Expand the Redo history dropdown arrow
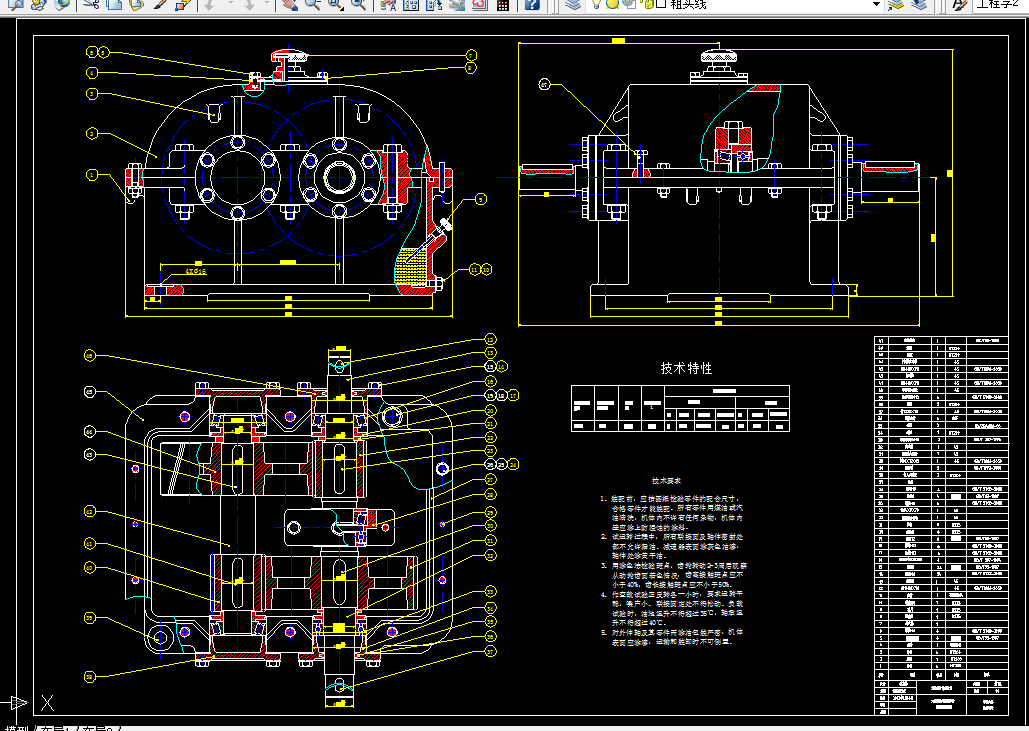1029x731 pixels. point(266,5)
